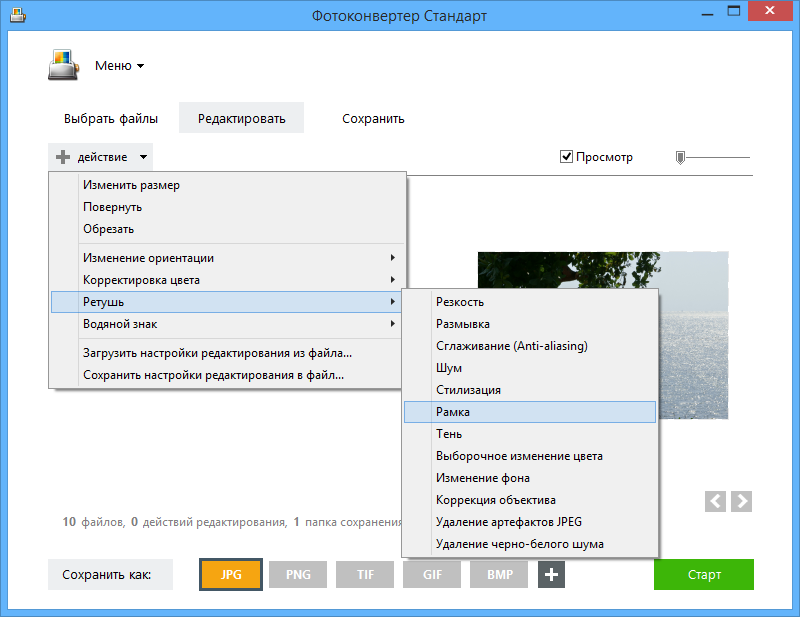Pick Стилизация in the submenu
Image resolution: width=800 pixels, height=617 pixels.
tap(530, 389)
